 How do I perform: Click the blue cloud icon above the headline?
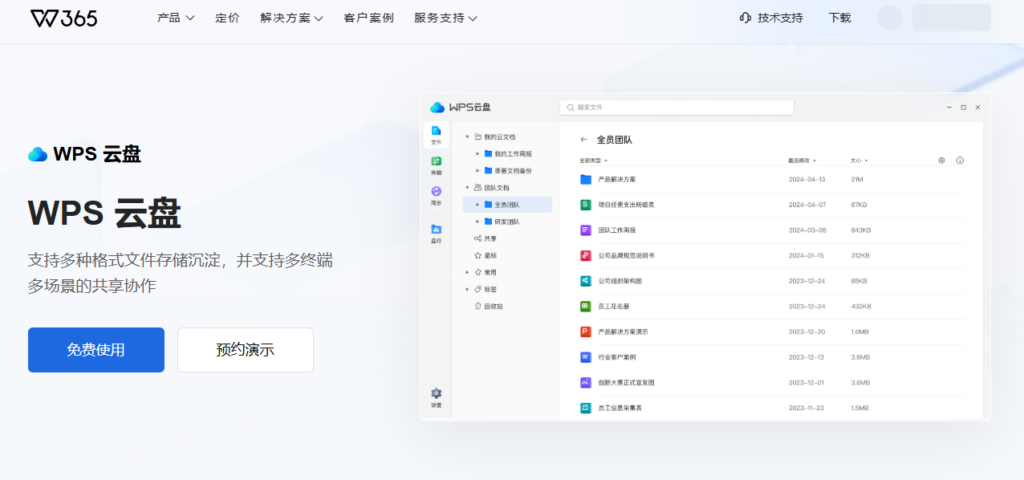point(38,154)
